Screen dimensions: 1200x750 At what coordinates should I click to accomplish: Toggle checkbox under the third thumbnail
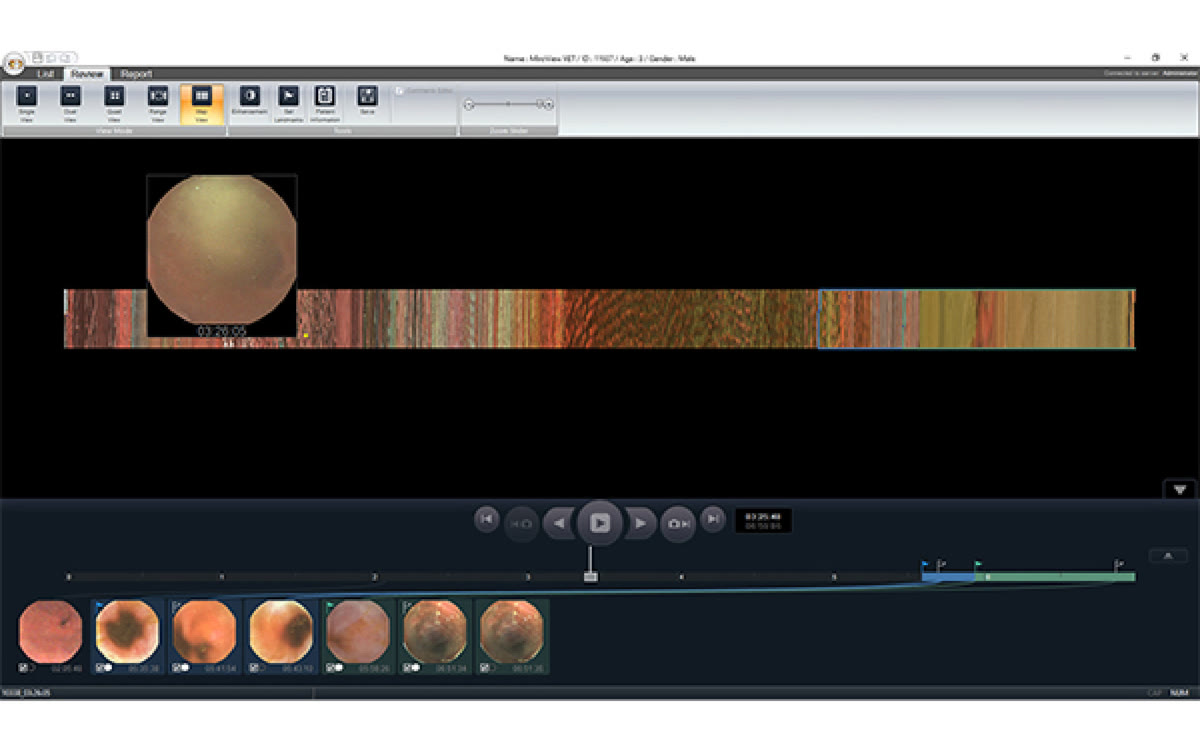pos(177,667)
